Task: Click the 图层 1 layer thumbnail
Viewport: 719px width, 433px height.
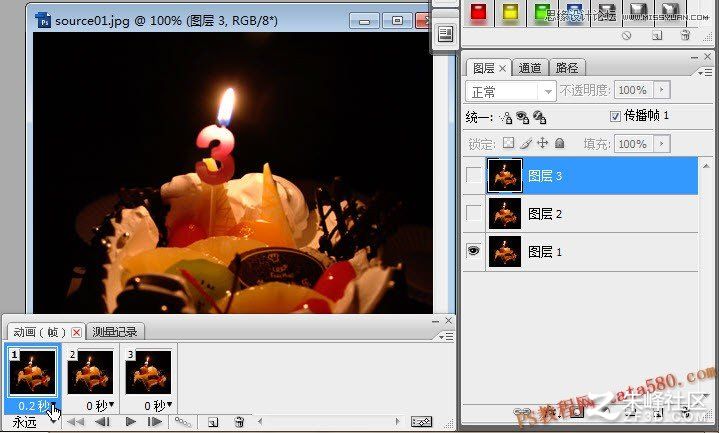Action: pos(504,251)
